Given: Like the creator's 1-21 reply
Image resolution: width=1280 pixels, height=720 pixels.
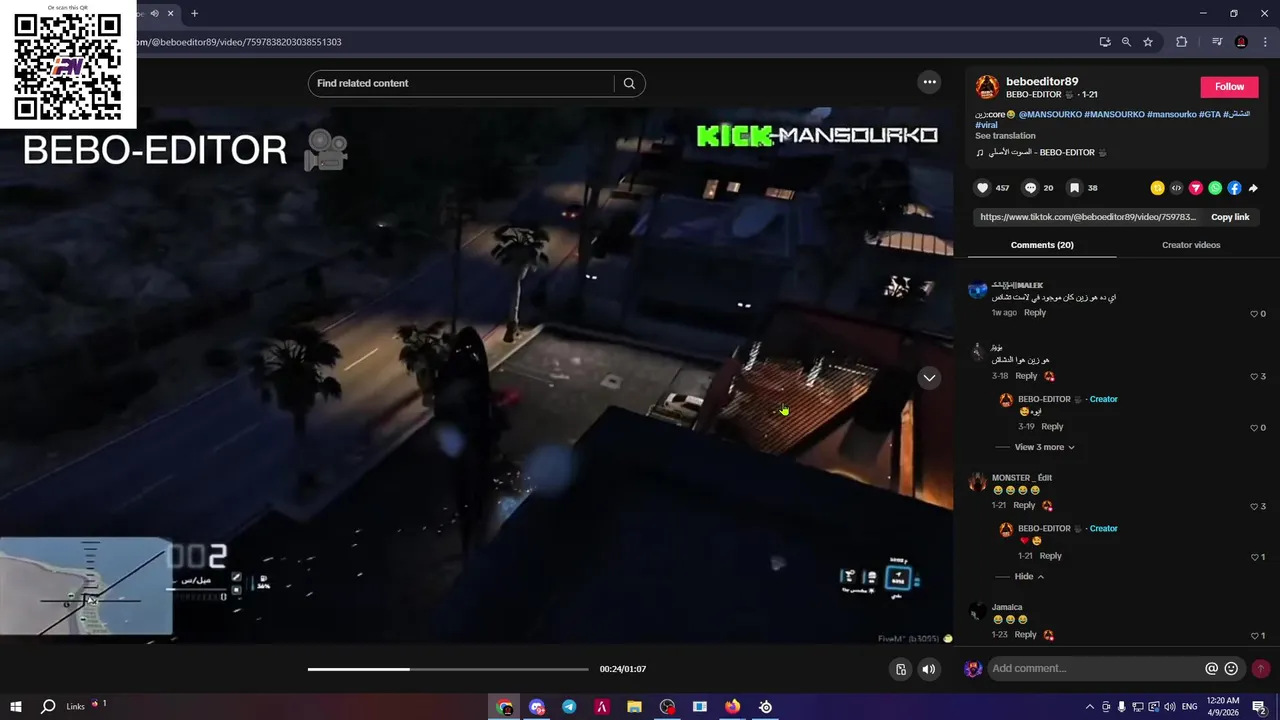Looking at the screenshot, I should [x=1257, y=556].
